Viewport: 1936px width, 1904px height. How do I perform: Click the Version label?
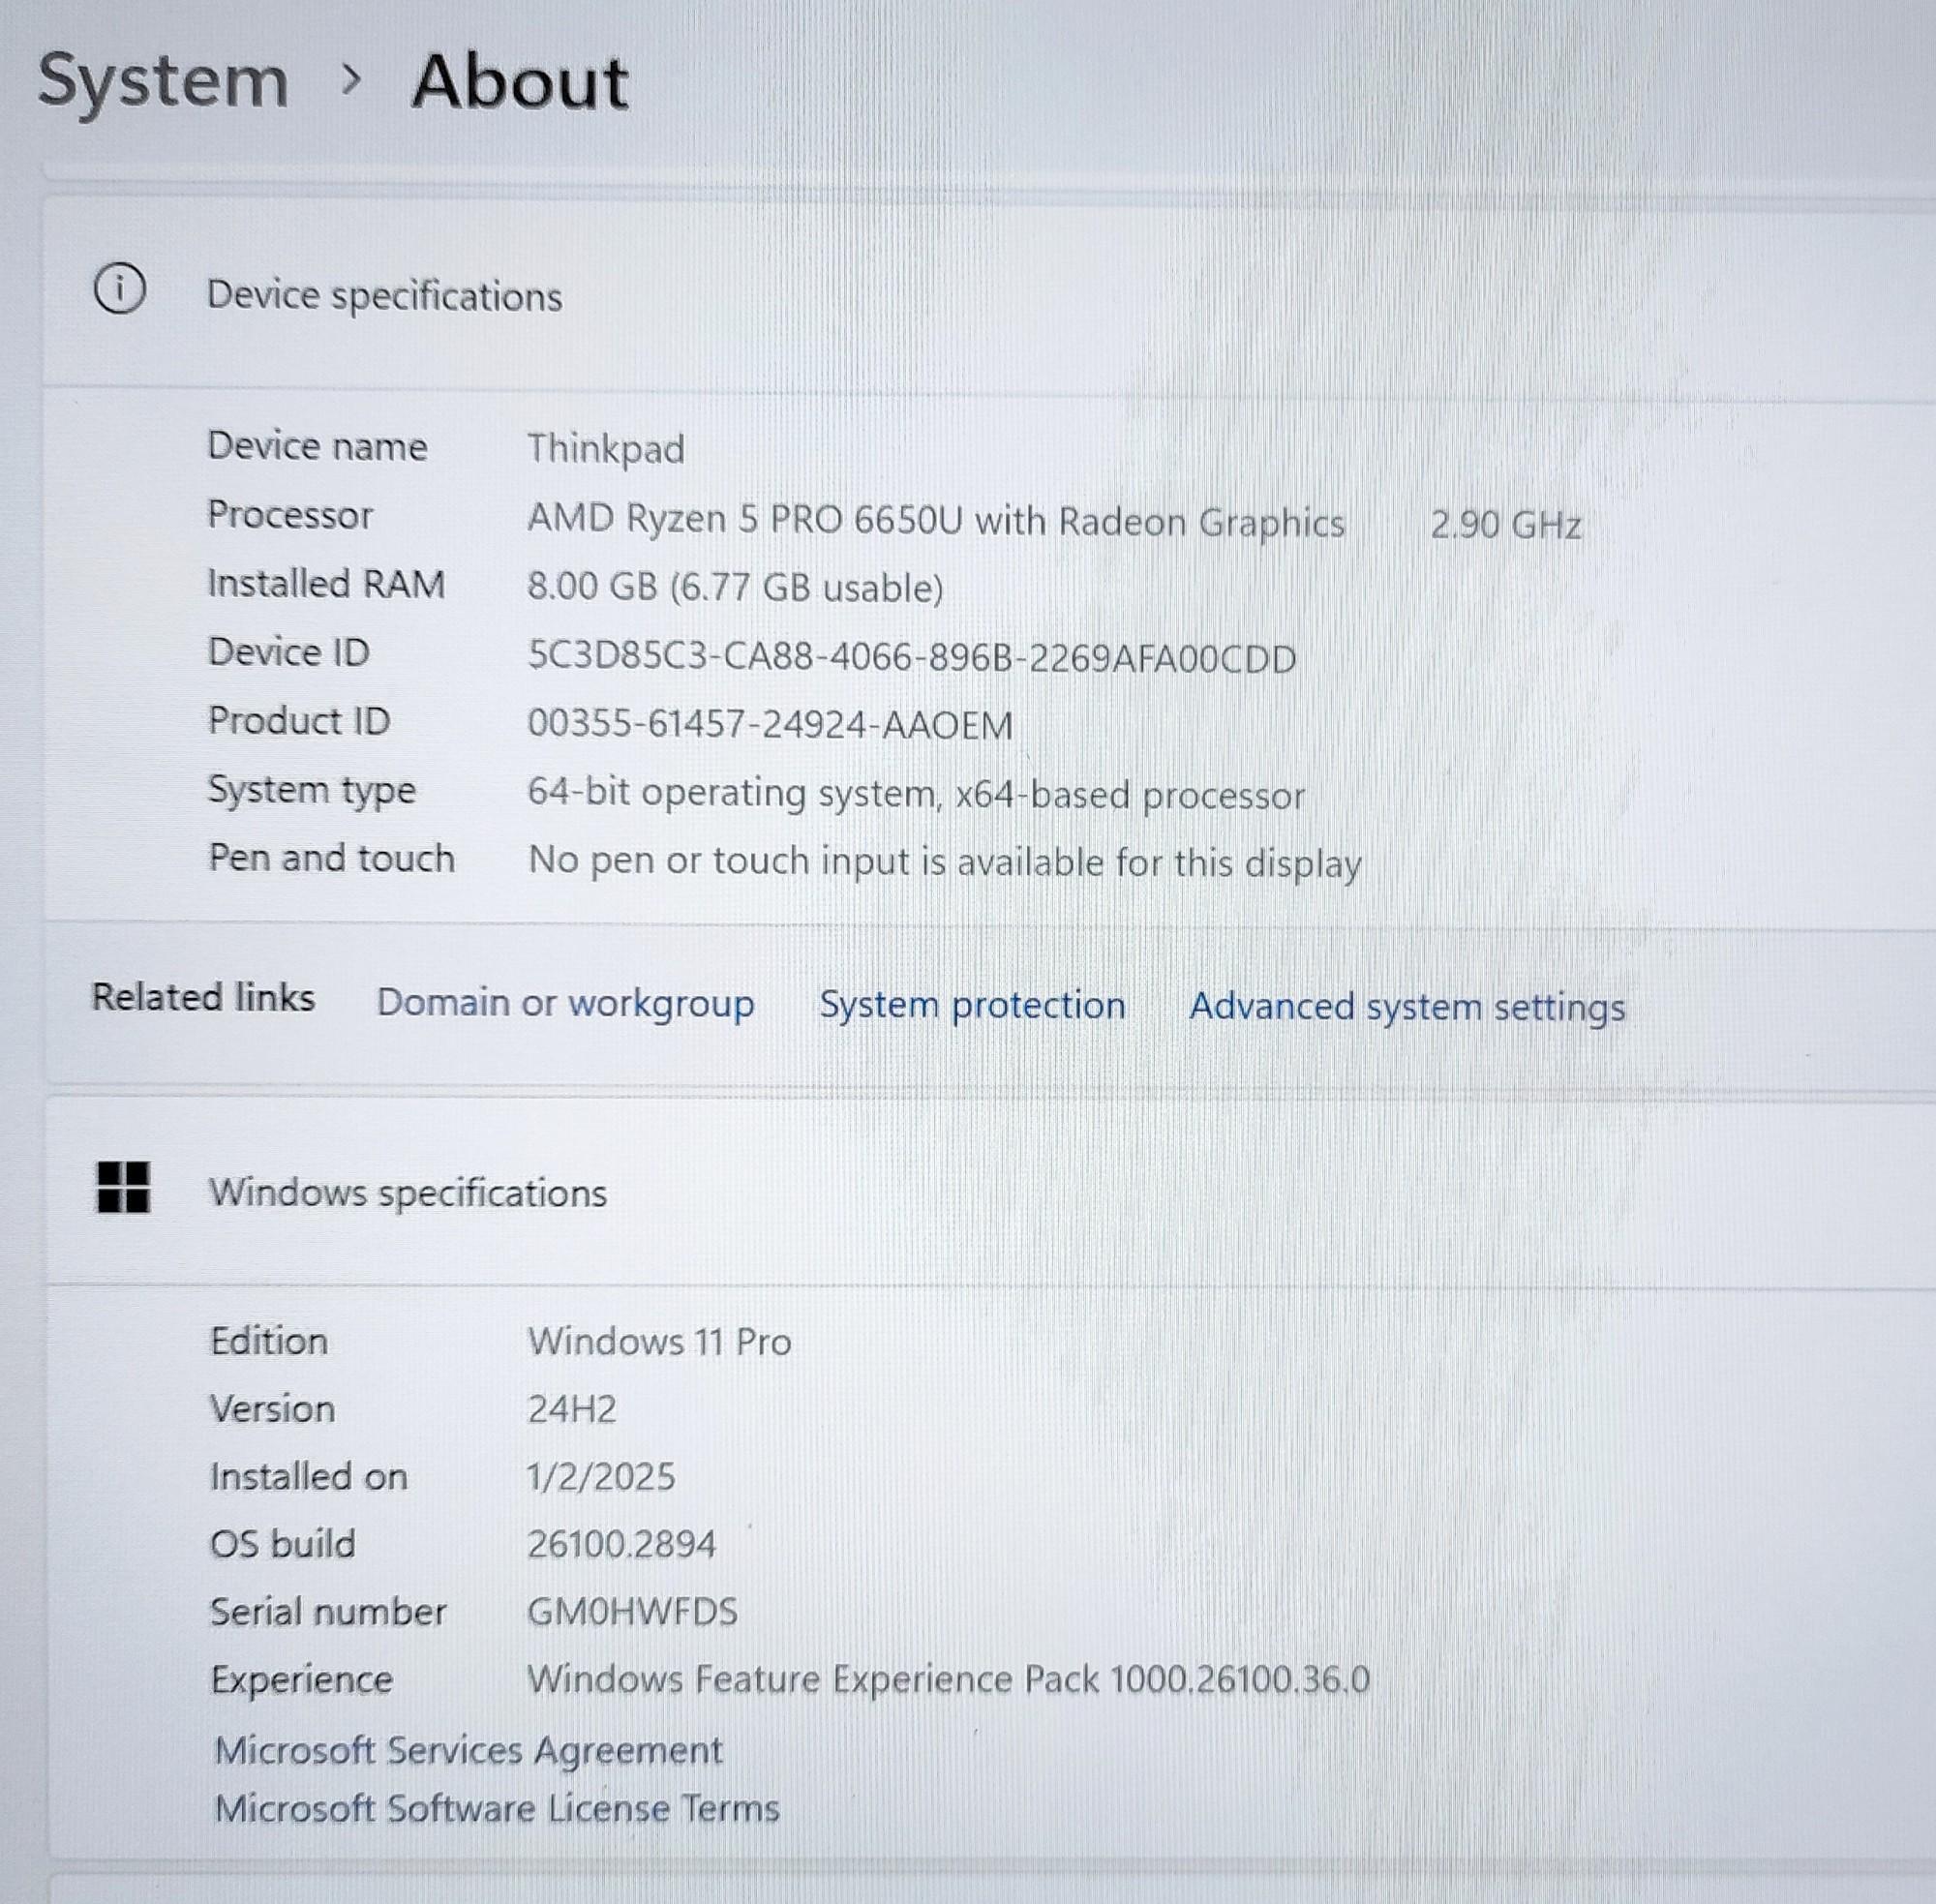pos(272,1409)
